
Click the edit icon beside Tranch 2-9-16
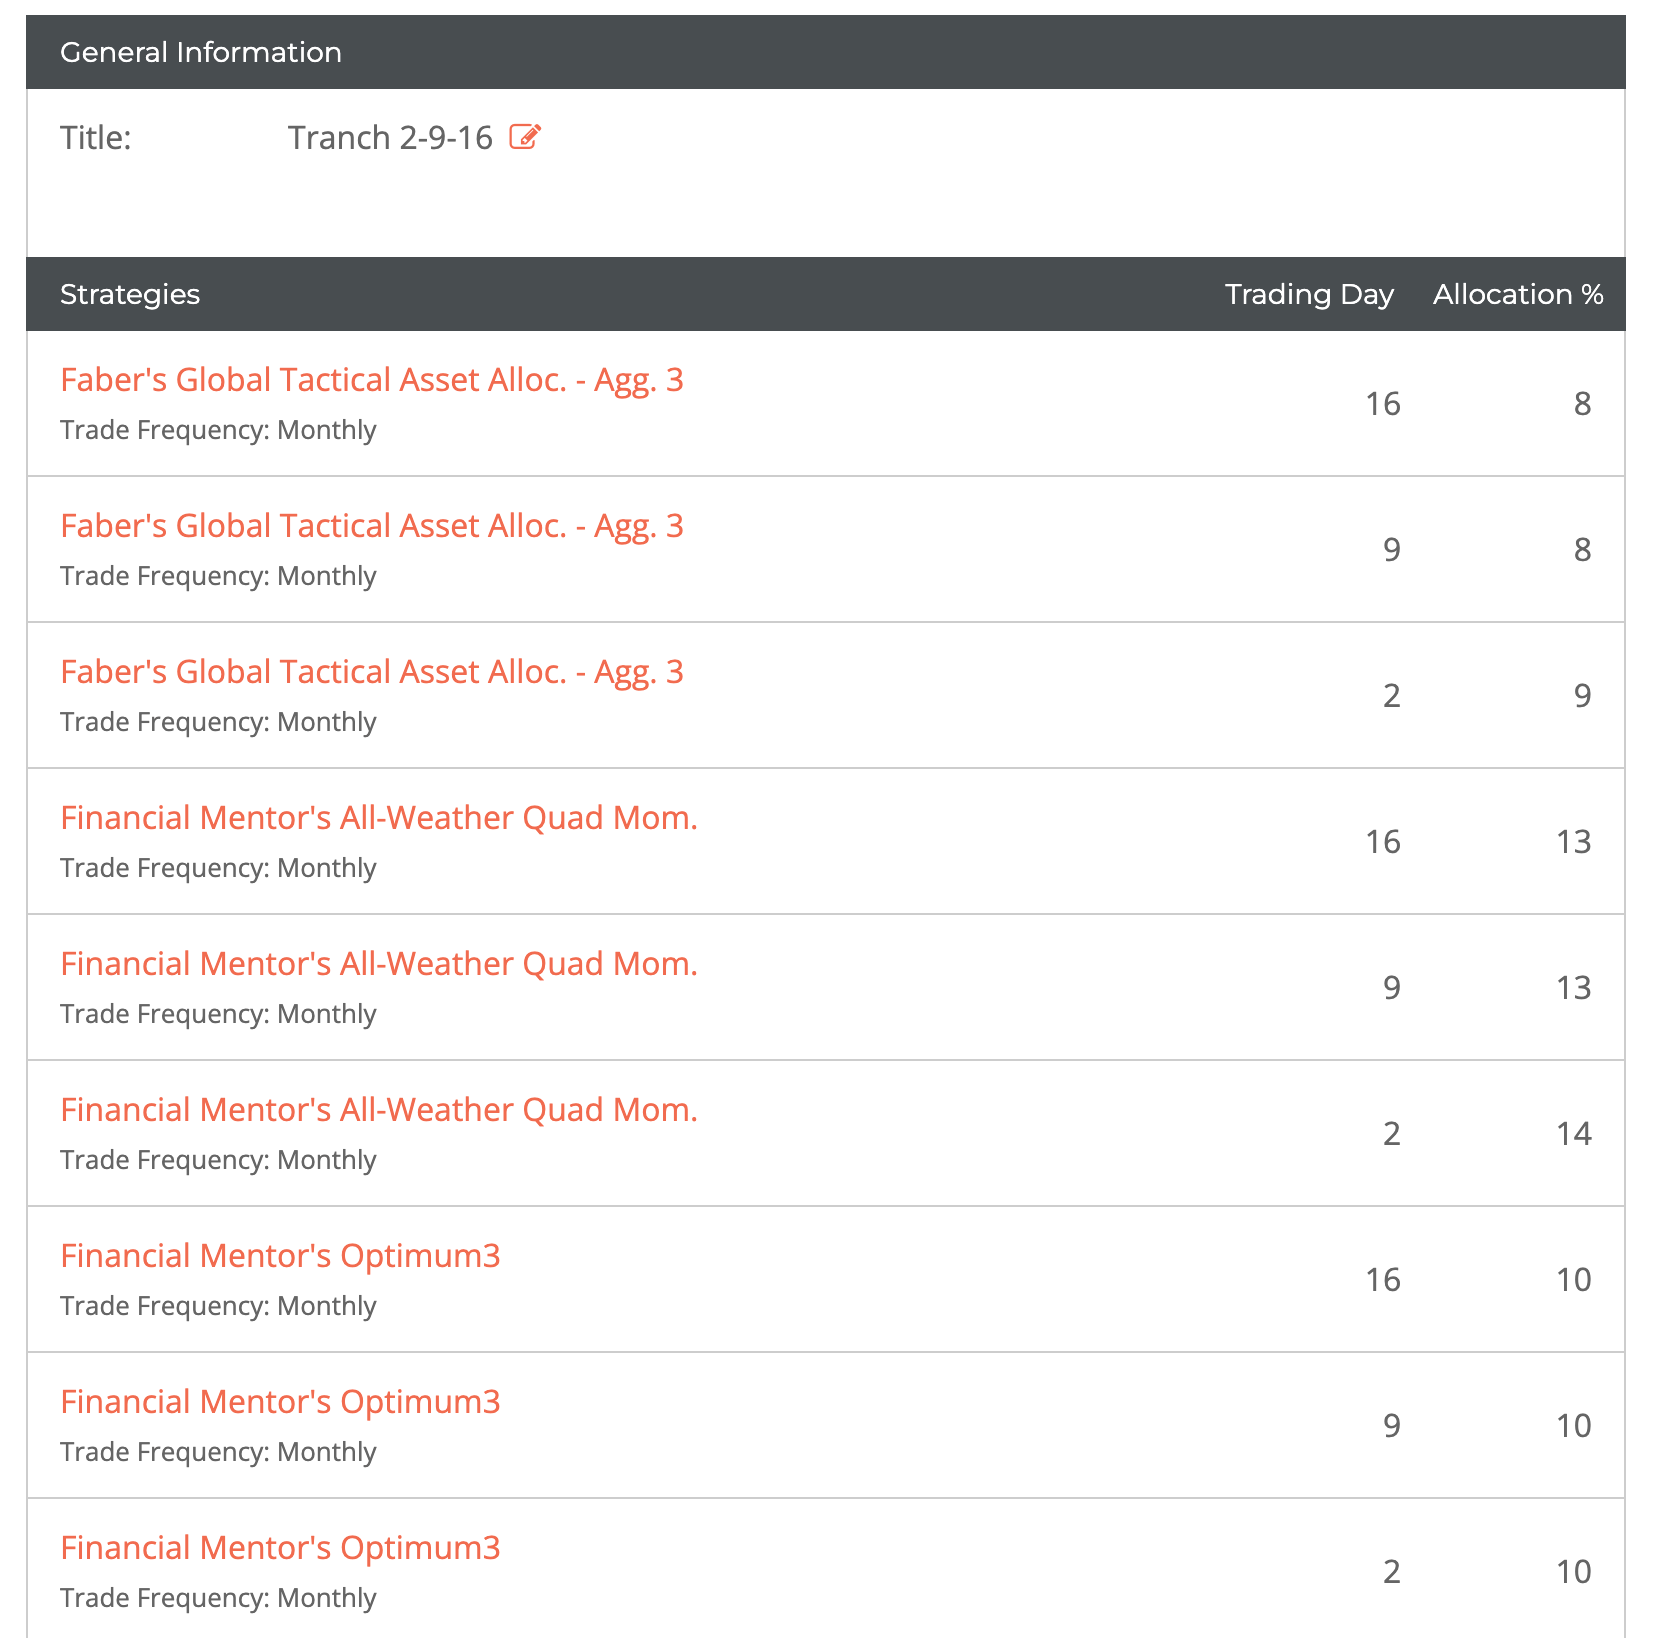525,137
